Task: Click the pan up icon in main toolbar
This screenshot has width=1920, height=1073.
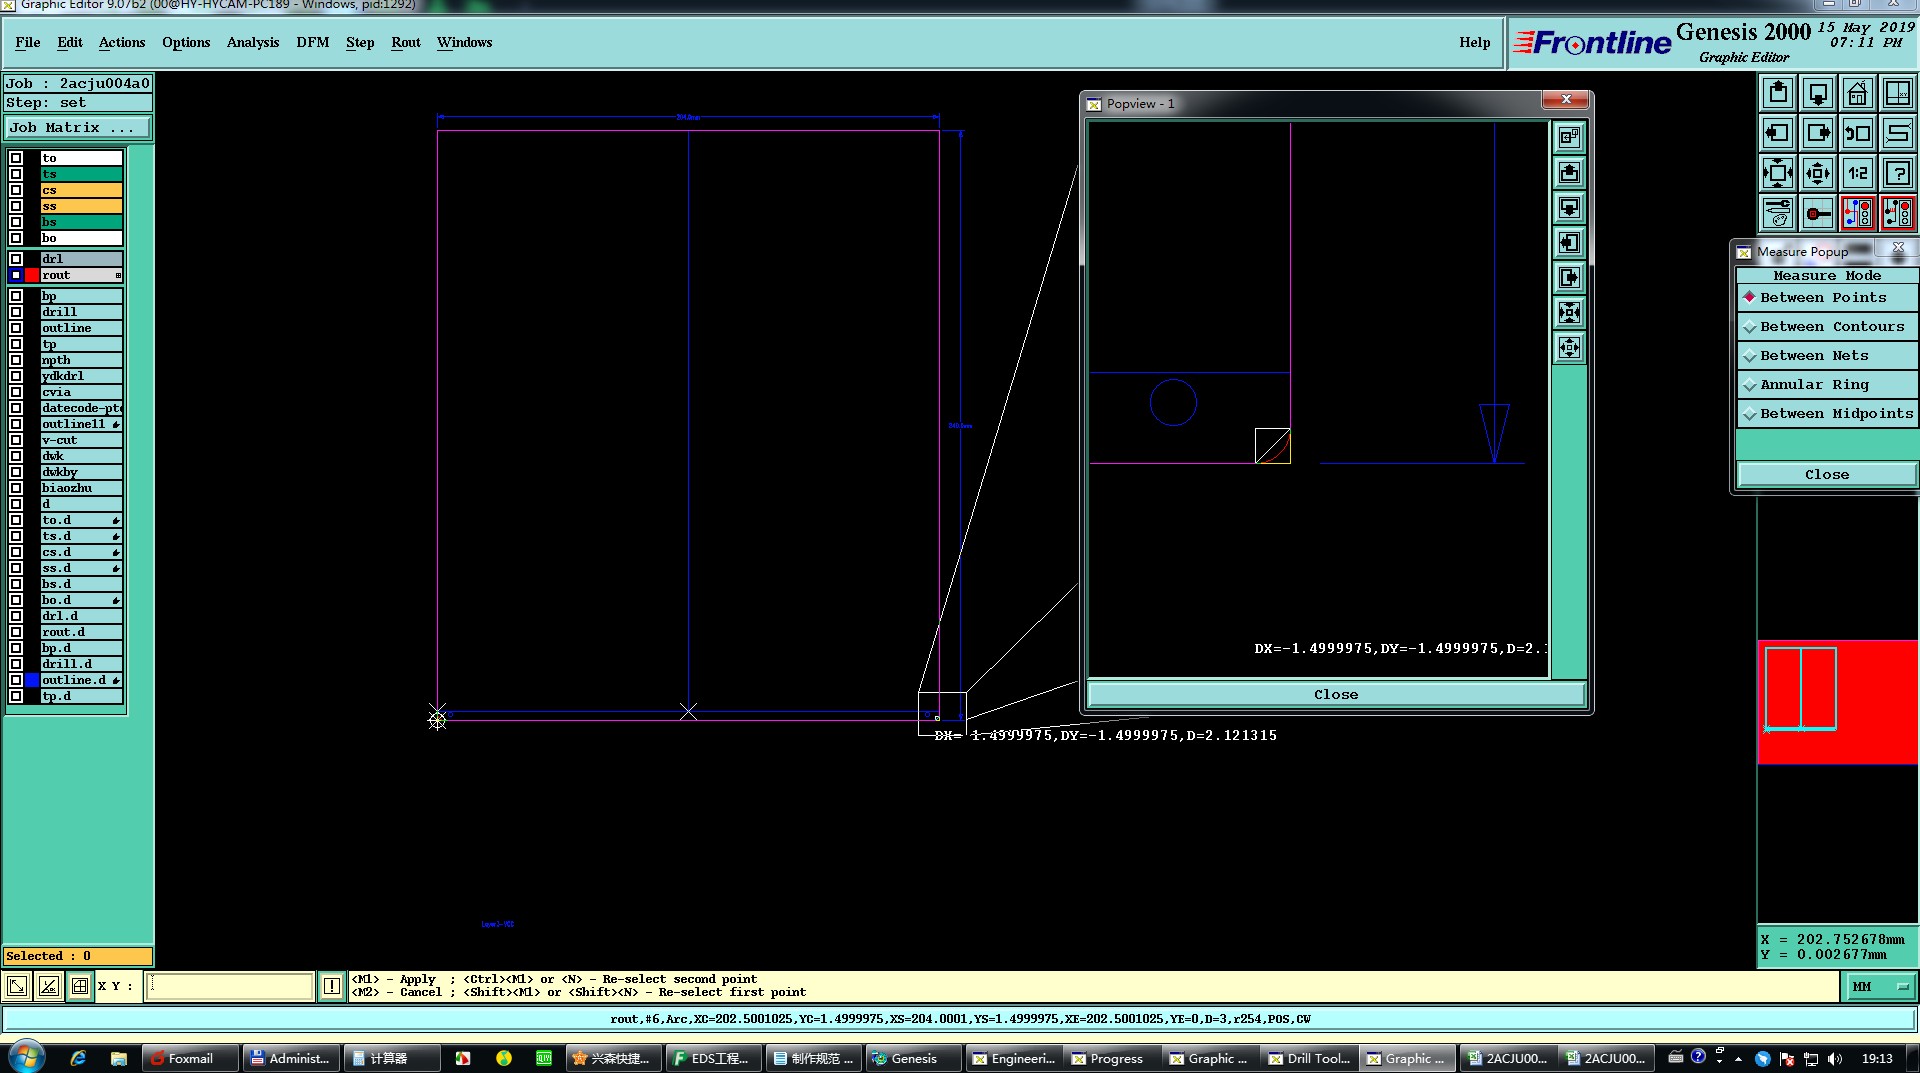Action: 1778,93
